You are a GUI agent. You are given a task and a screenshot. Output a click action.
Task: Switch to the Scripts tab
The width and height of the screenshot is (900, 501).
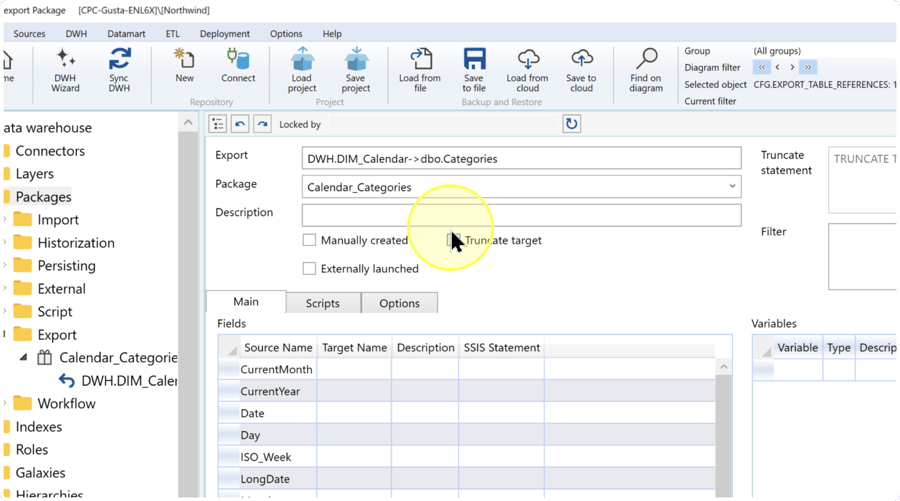(323, 303)
